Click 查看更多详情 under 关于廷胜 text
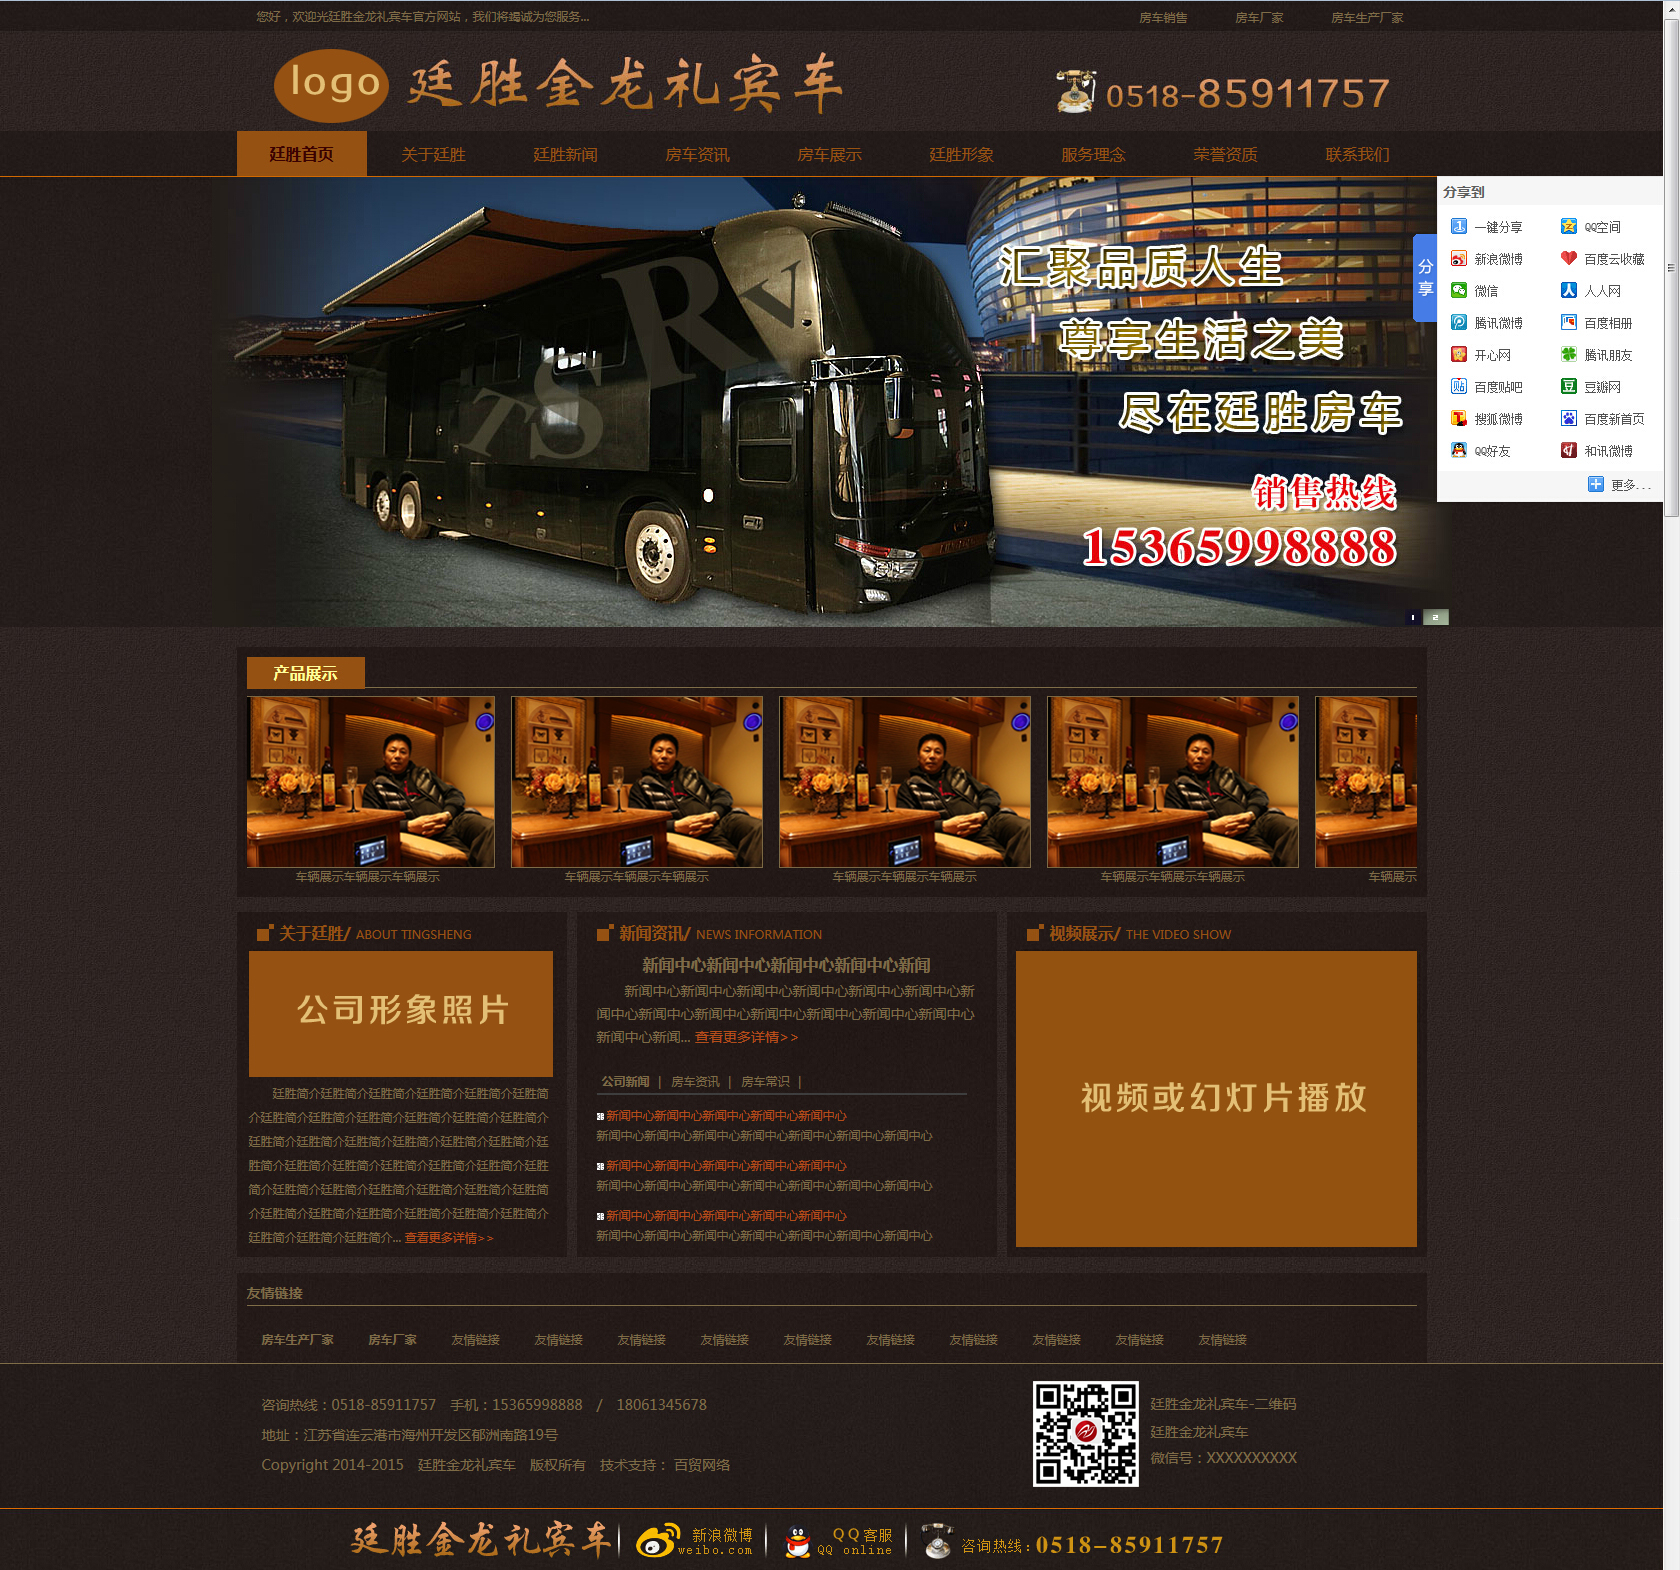Viewport: 1680px width, 1570px height. (x=449, y=1237)
